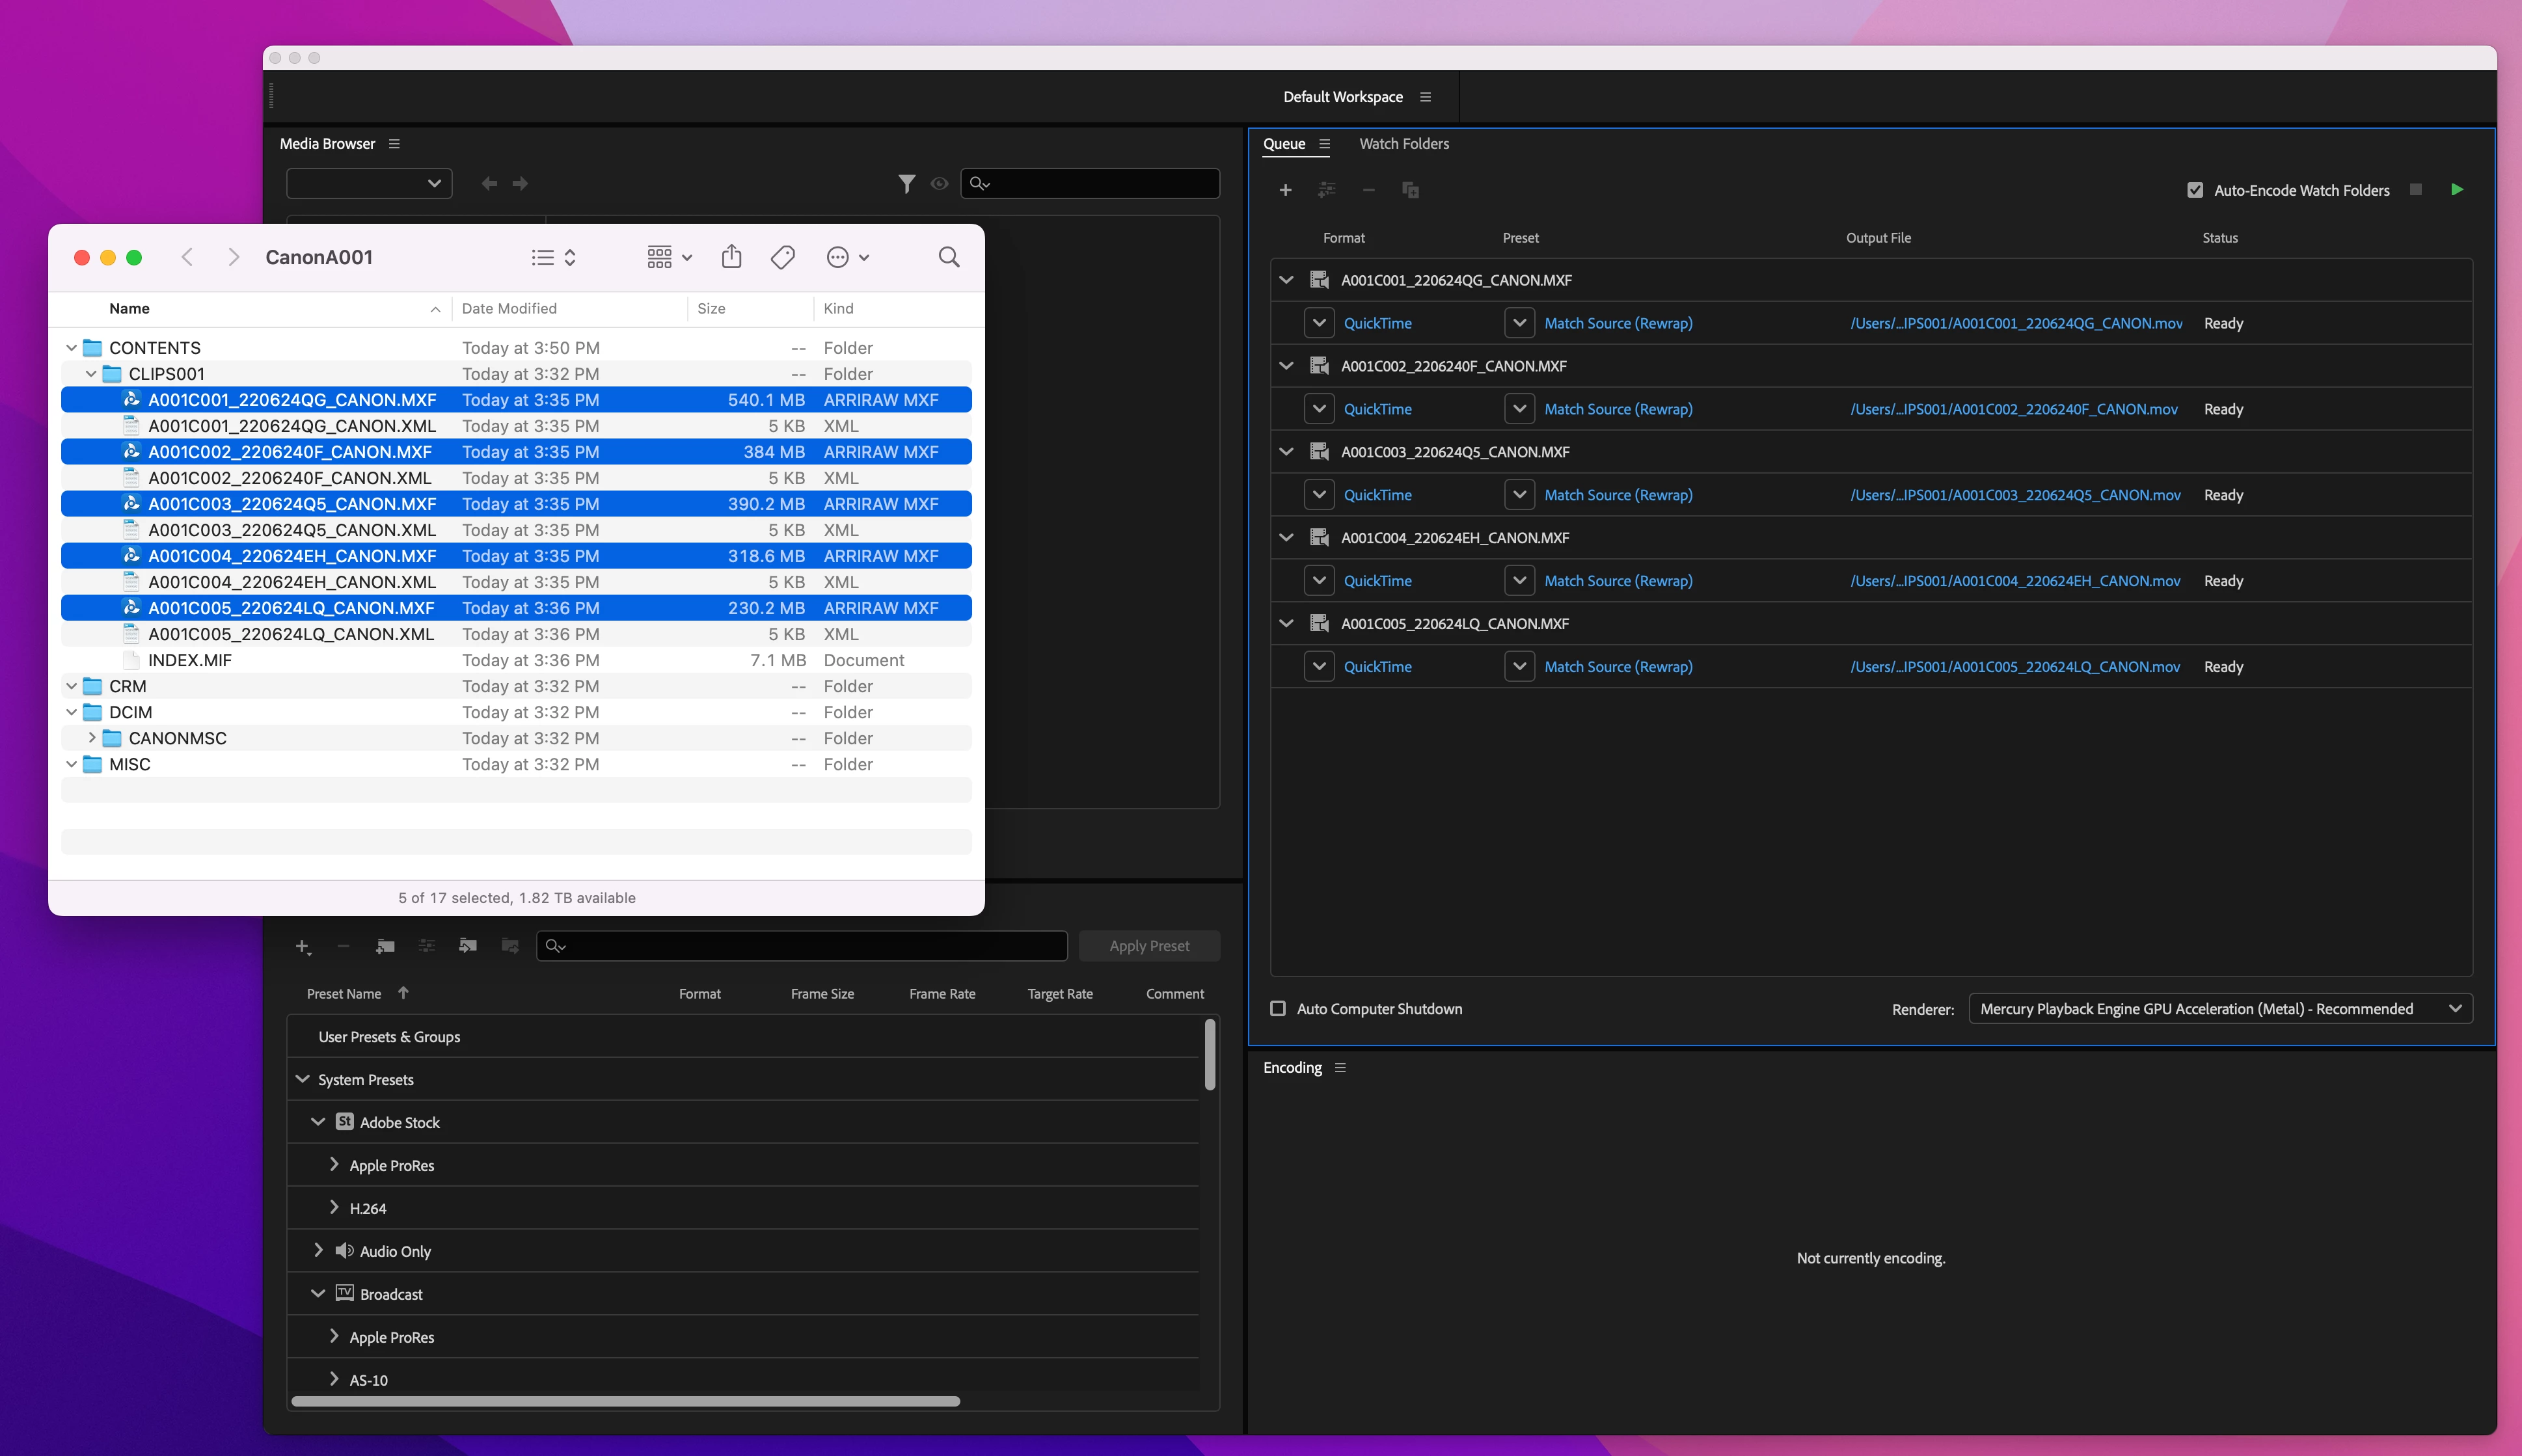This screenshot has height=1456, width=2522.
Task: Click the Duplicate icon in Queue toolbar
Action: tap(1410, 190)
